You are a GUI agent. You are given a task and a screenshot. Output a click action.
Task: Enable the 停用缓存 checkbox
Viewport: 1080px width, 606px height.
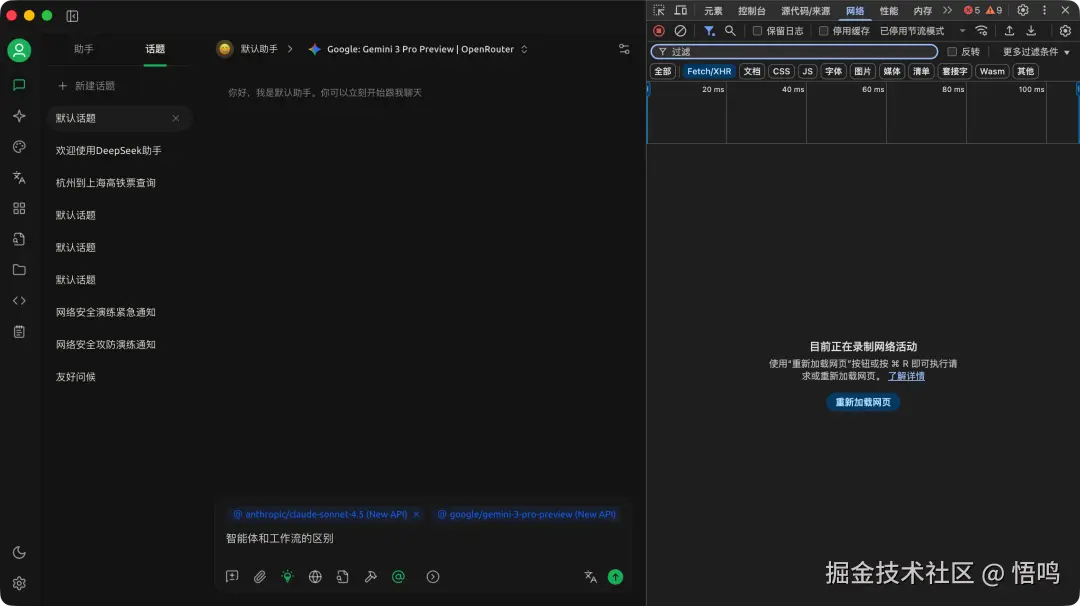coord(823,31)
